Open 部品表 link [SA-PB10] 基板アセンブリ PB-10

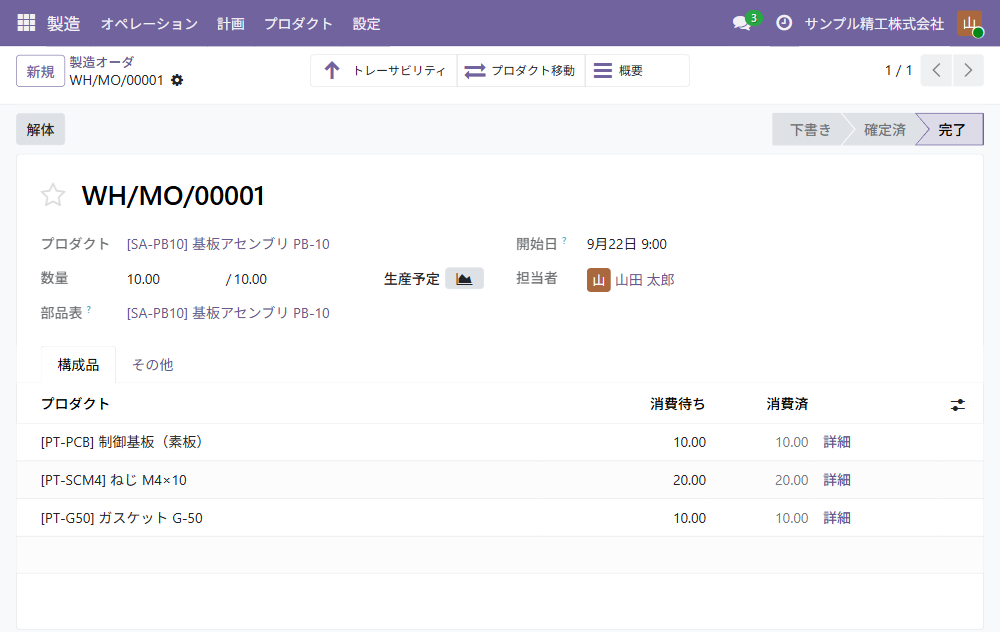(x=228, y=313)
